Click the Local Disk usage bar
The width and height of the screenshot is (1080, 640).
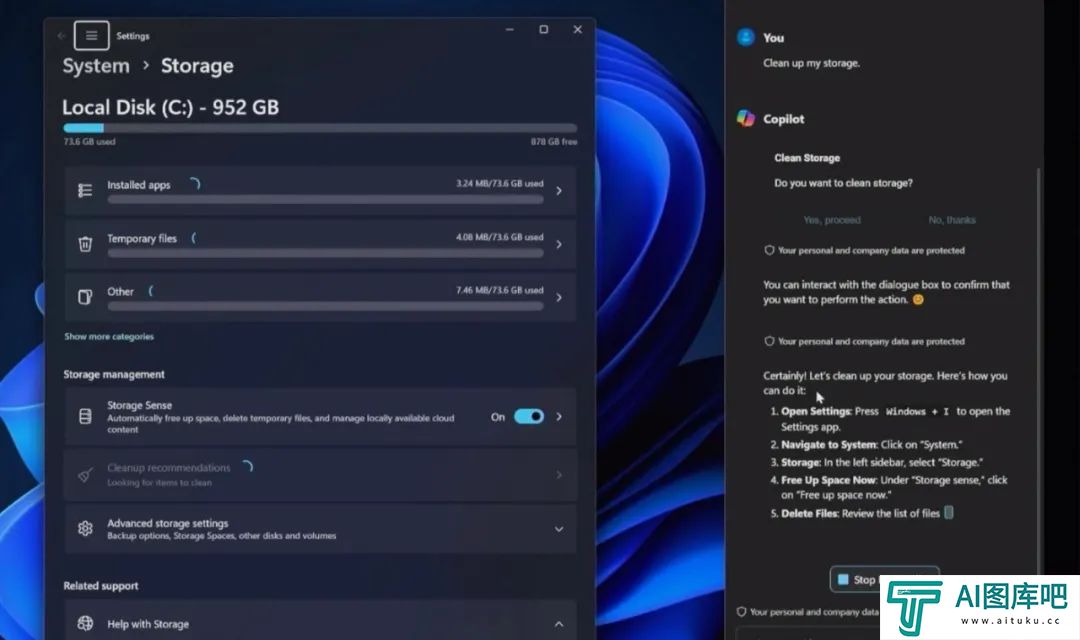click(x=320, y=128)
